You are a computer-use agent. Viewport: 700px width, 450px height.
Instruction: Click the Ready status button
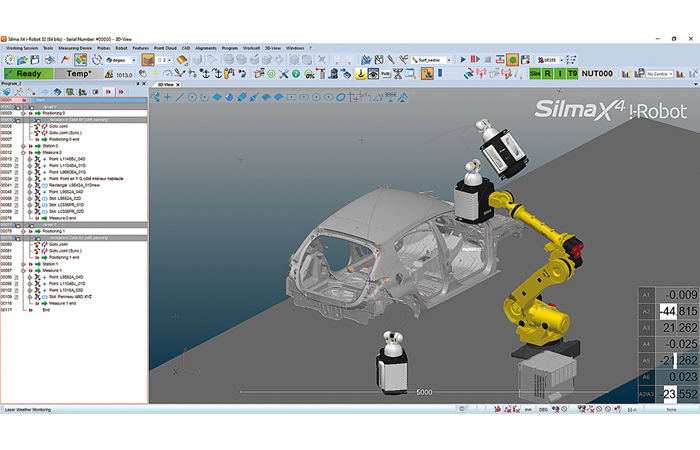tap(29, 74)
